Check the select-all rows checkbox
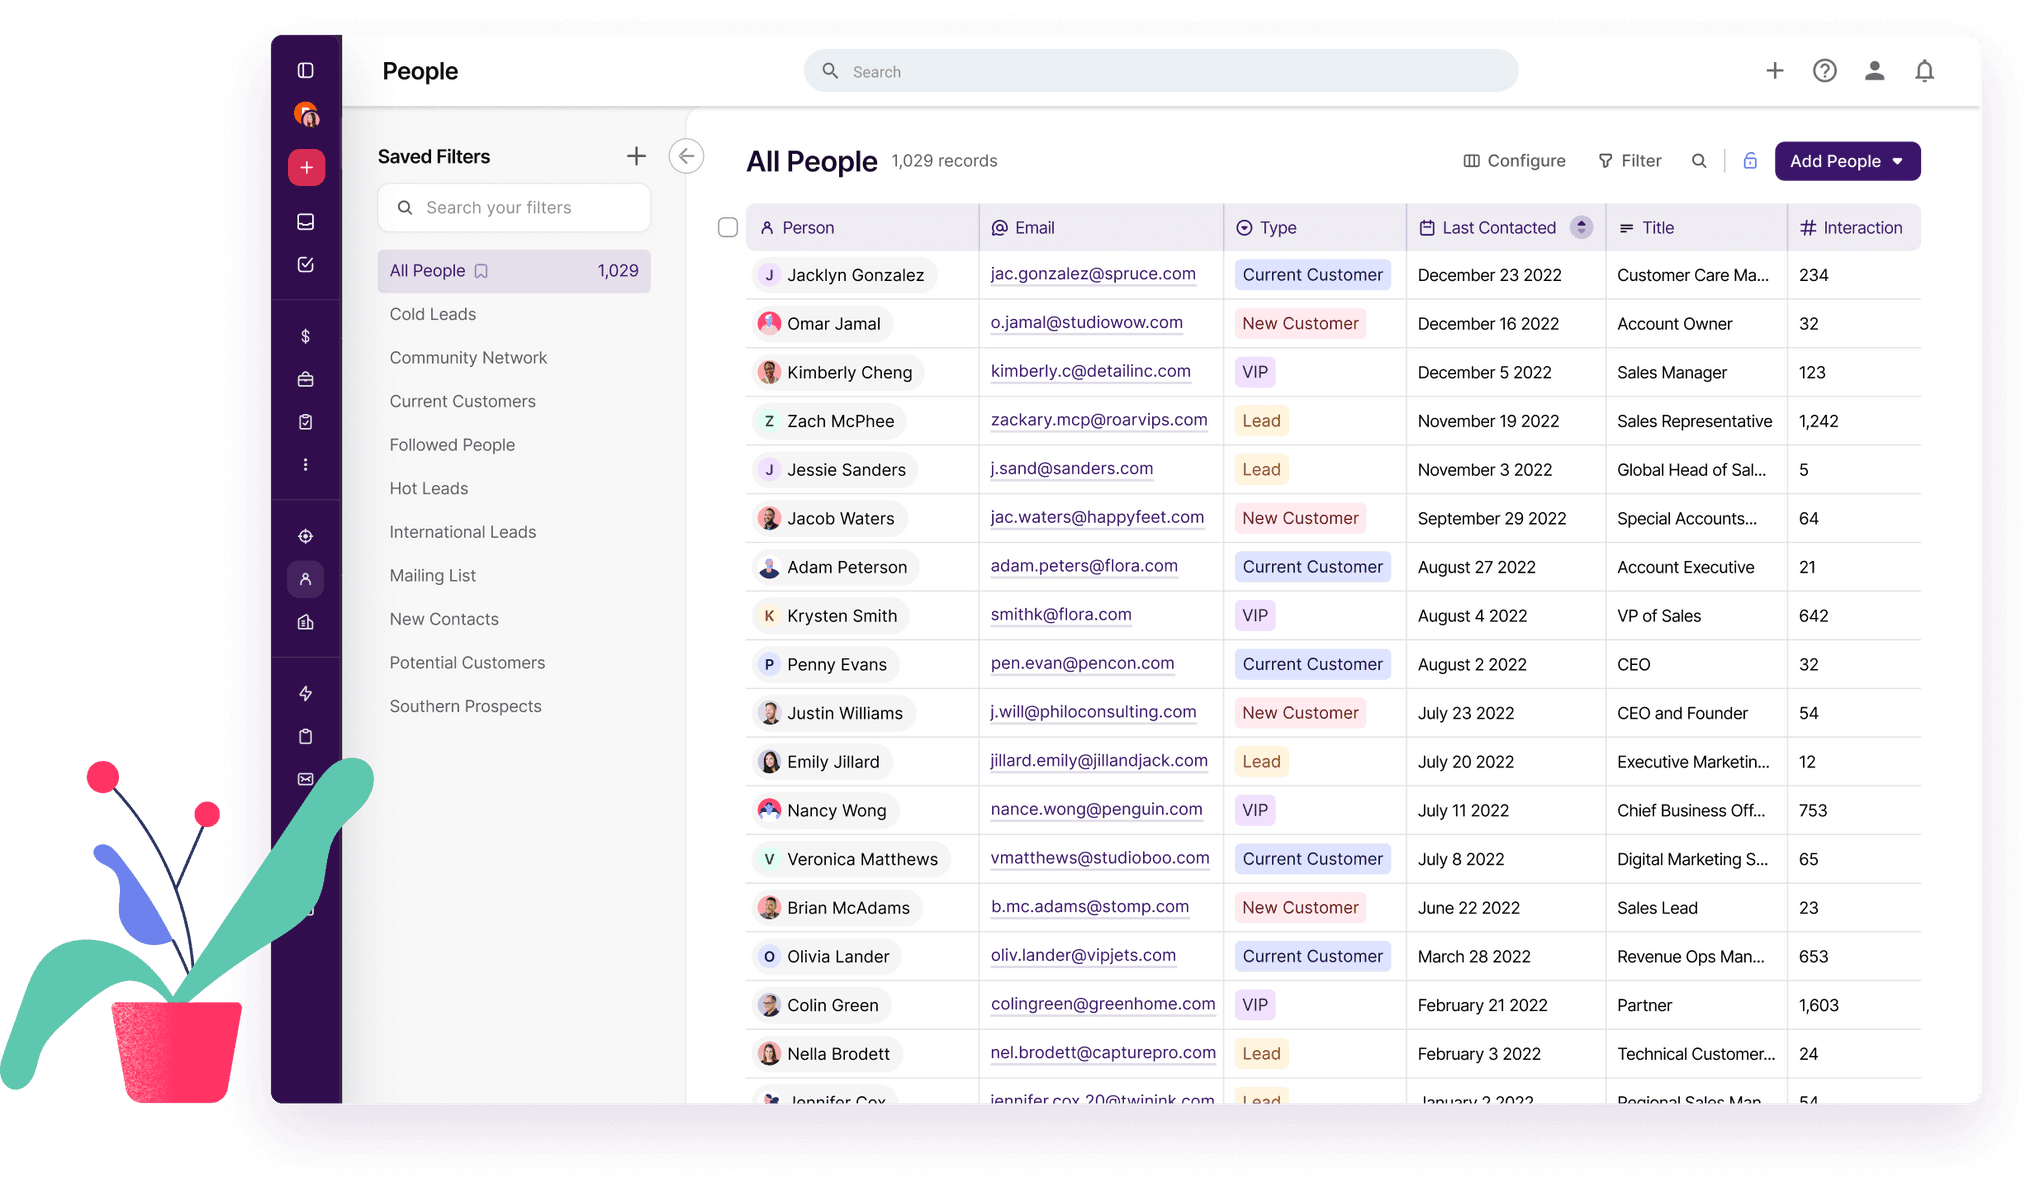This screenshot has width=2040, height=1188. [x=728, y=227]
